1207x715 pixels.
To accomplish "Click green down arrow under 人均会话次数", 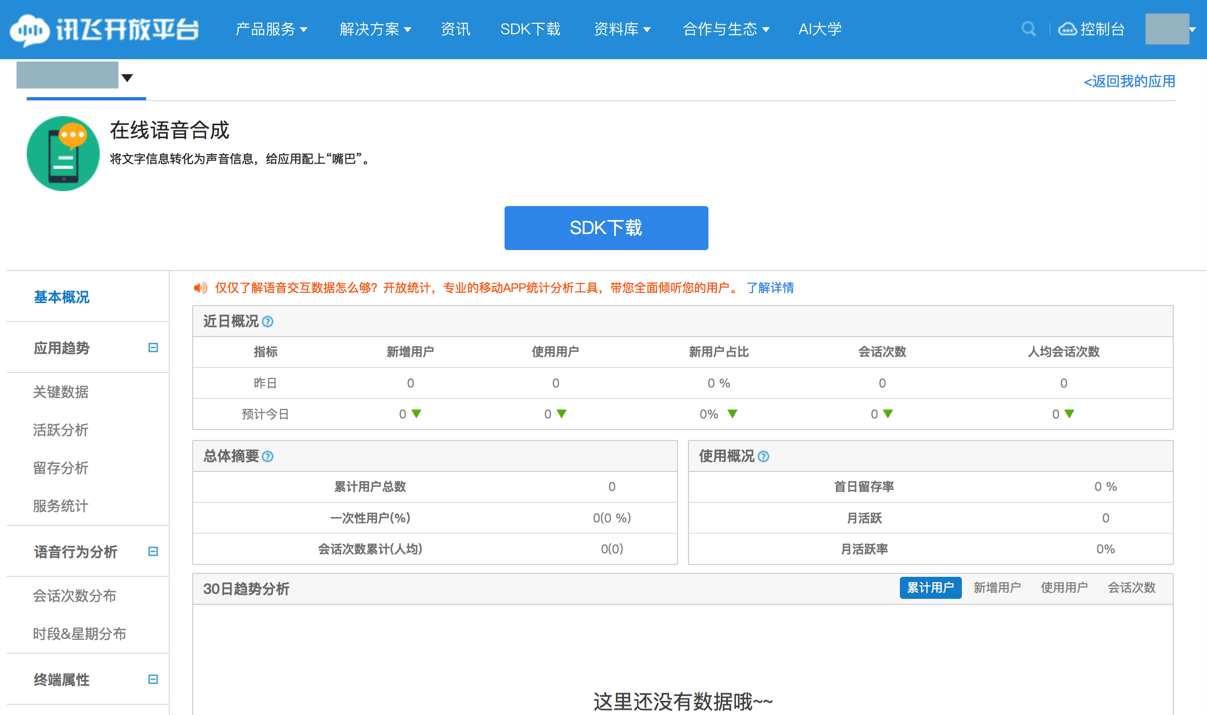I will (x=1069, y=414).
